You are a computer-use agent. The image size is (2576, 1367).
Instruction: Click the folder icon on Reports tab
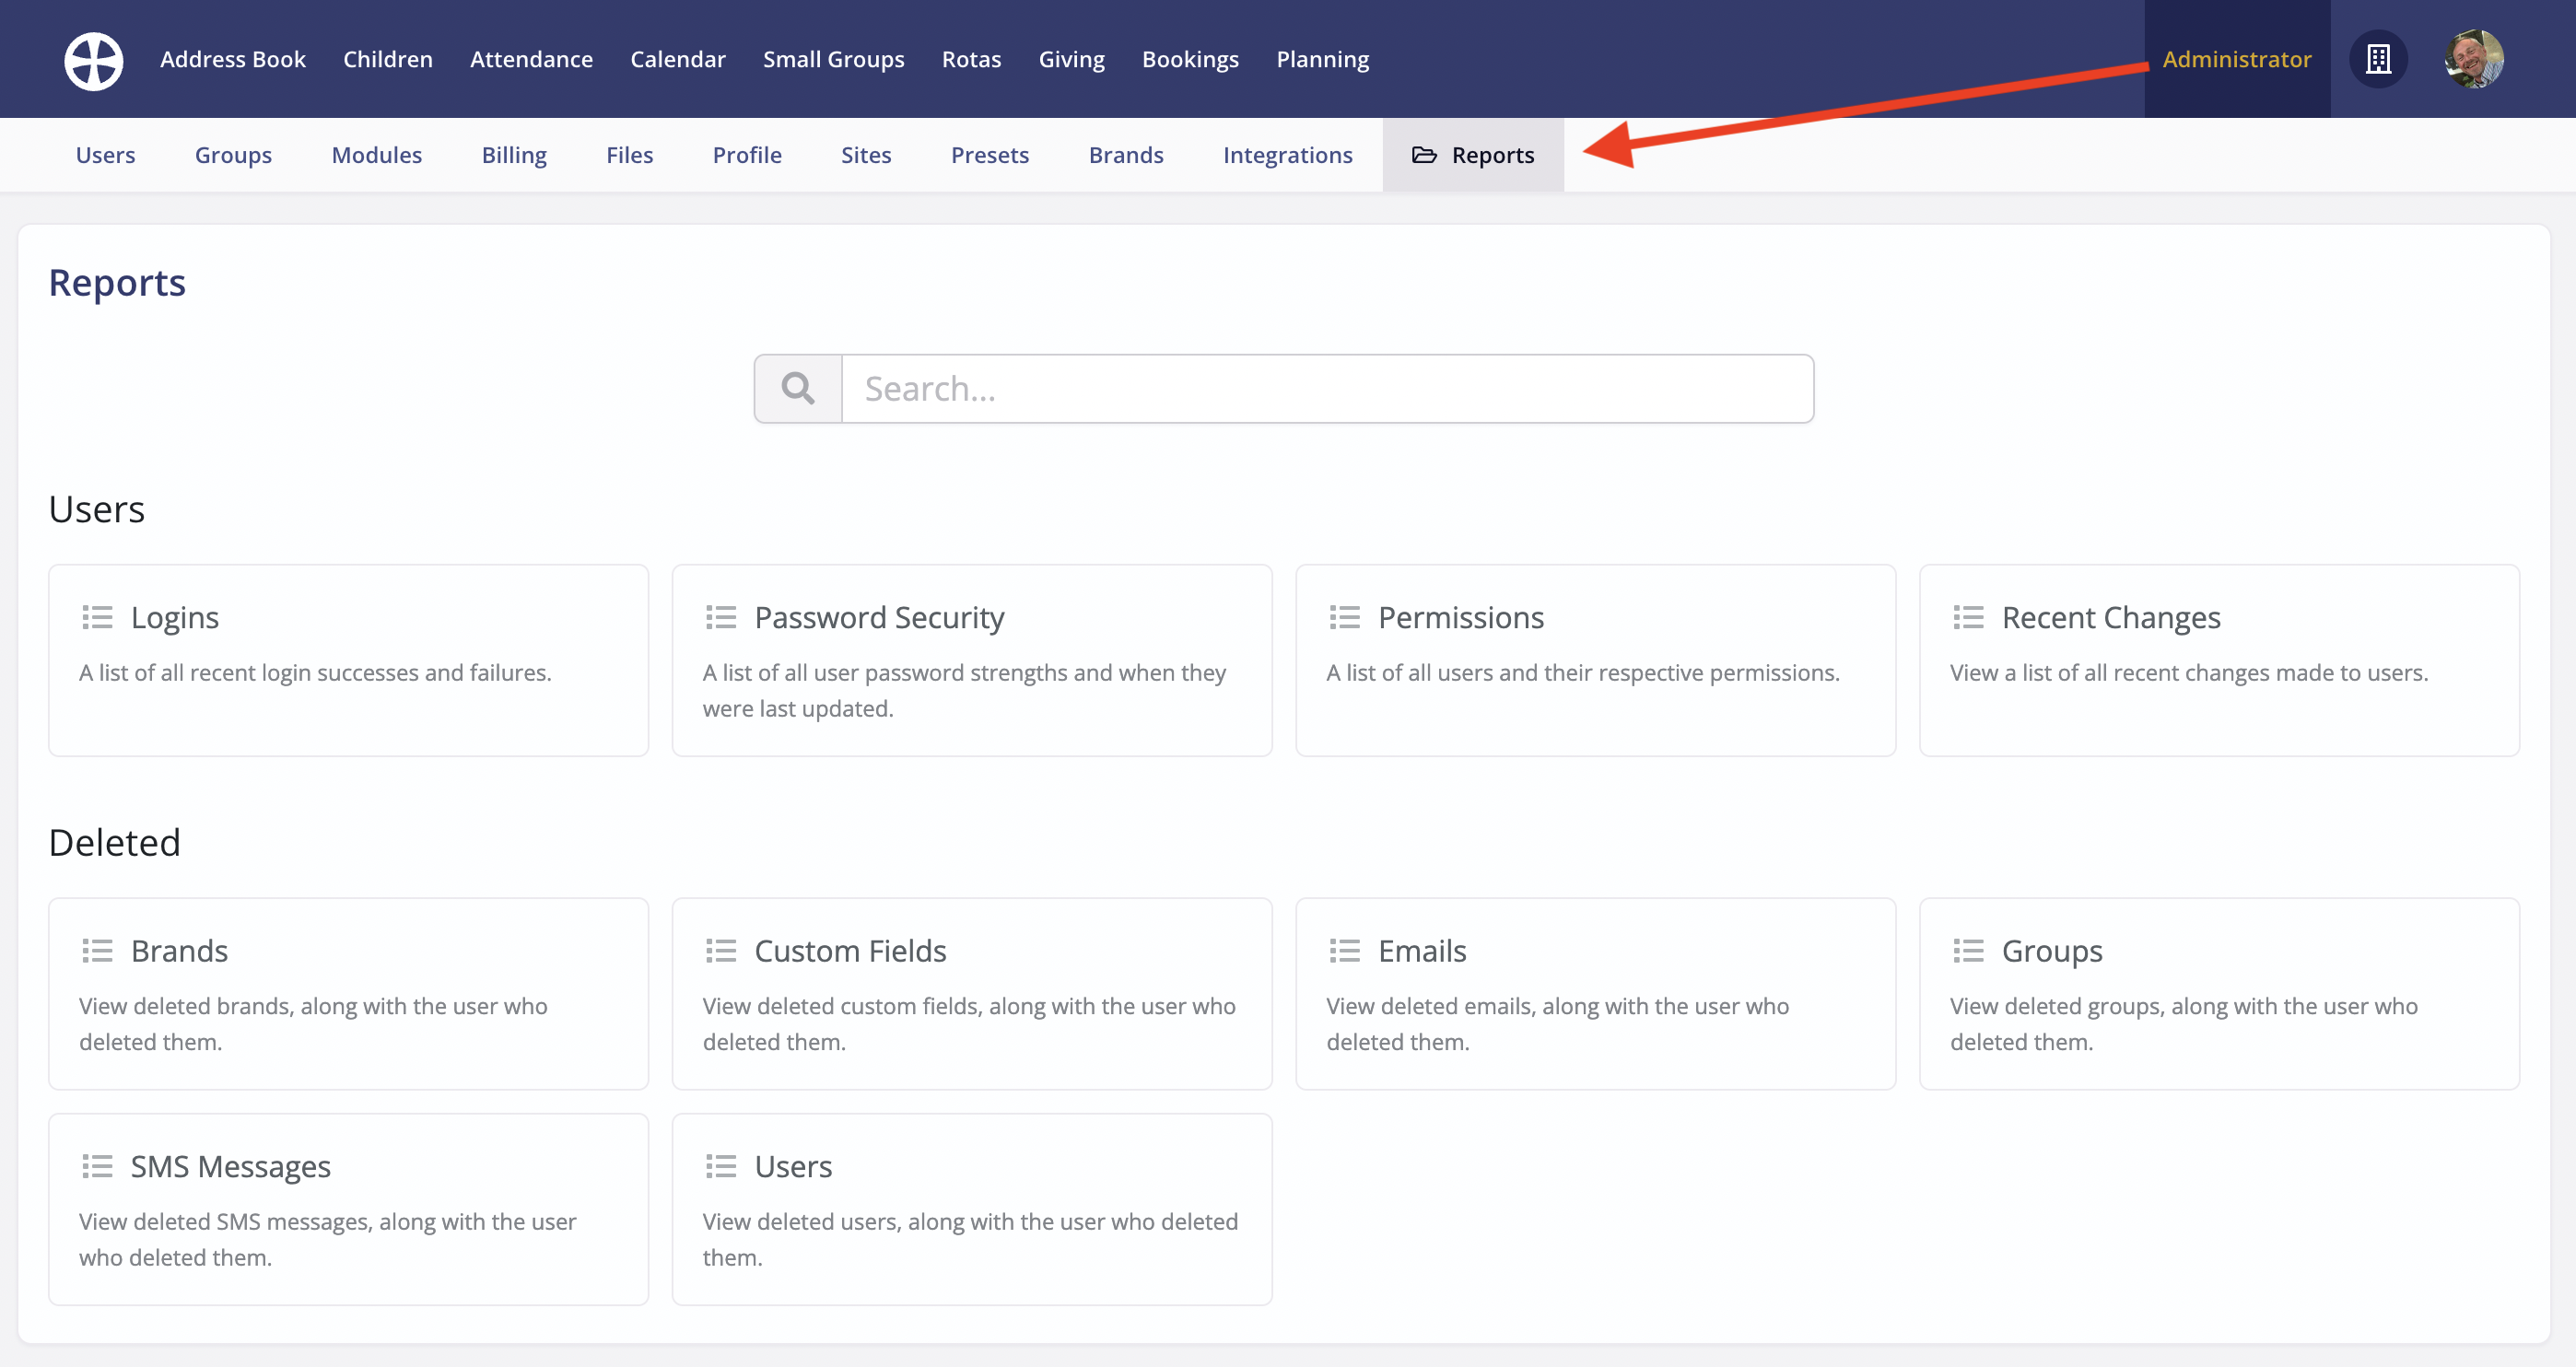(1424, 155)
